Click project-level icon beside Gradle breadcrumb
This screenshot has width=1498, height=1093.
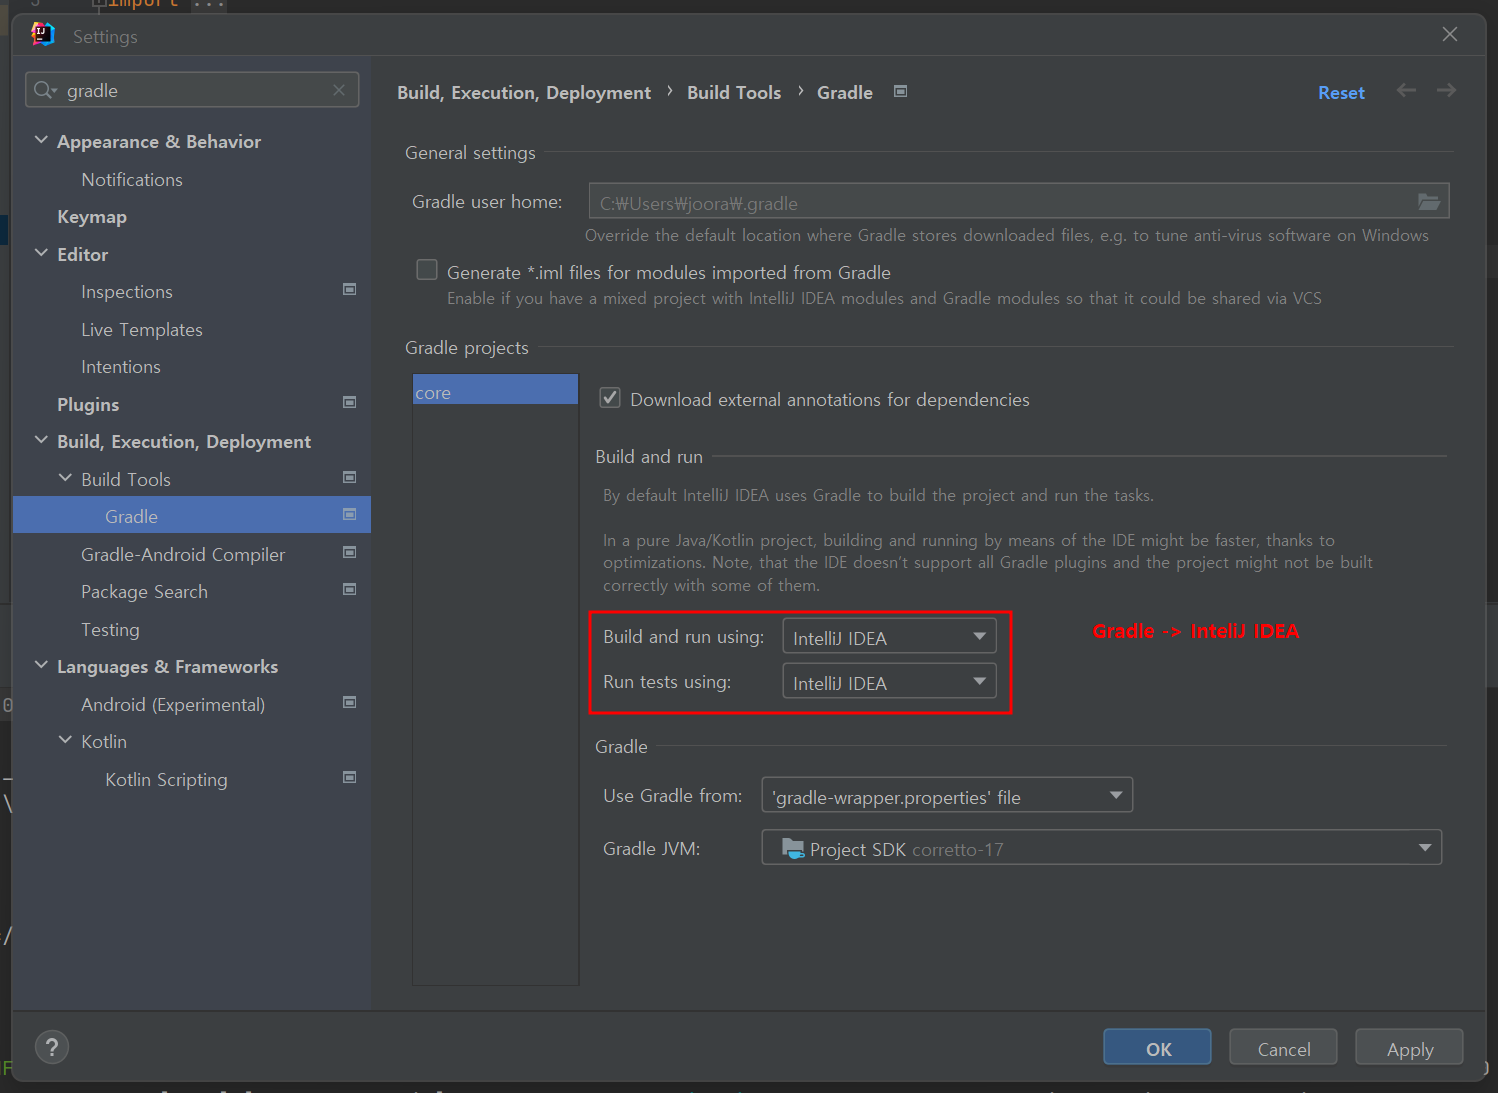click(x=900, y=91)
